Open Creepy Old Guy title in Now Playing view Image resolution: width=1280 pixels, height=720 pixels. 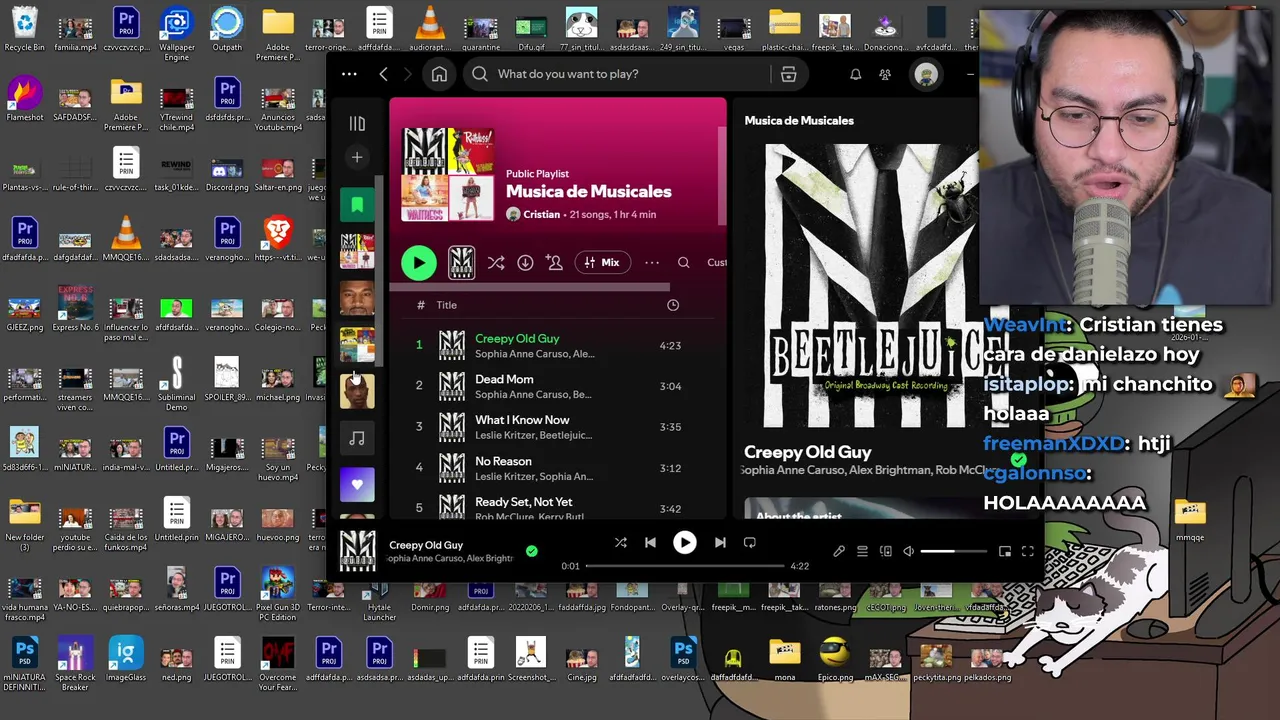[x=808, y=452]
